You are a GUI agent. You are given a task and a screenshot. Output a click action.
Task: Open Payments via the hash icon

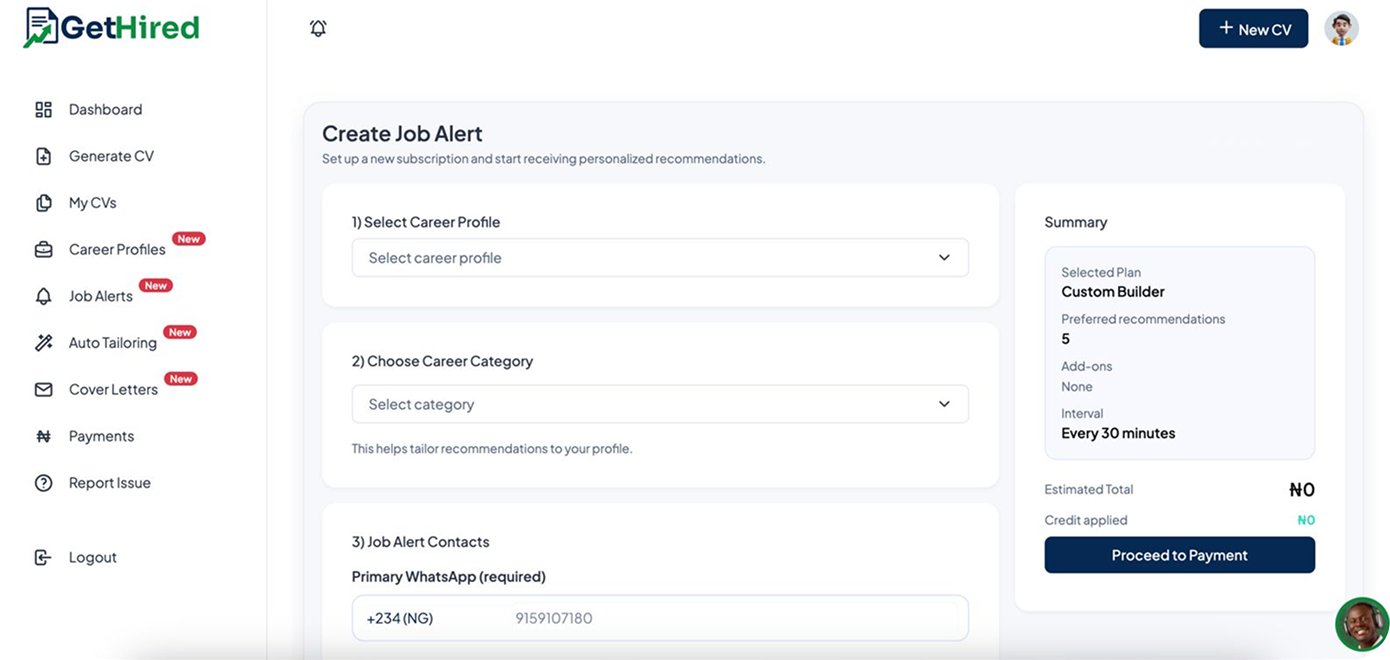click(x=44, y=435)
